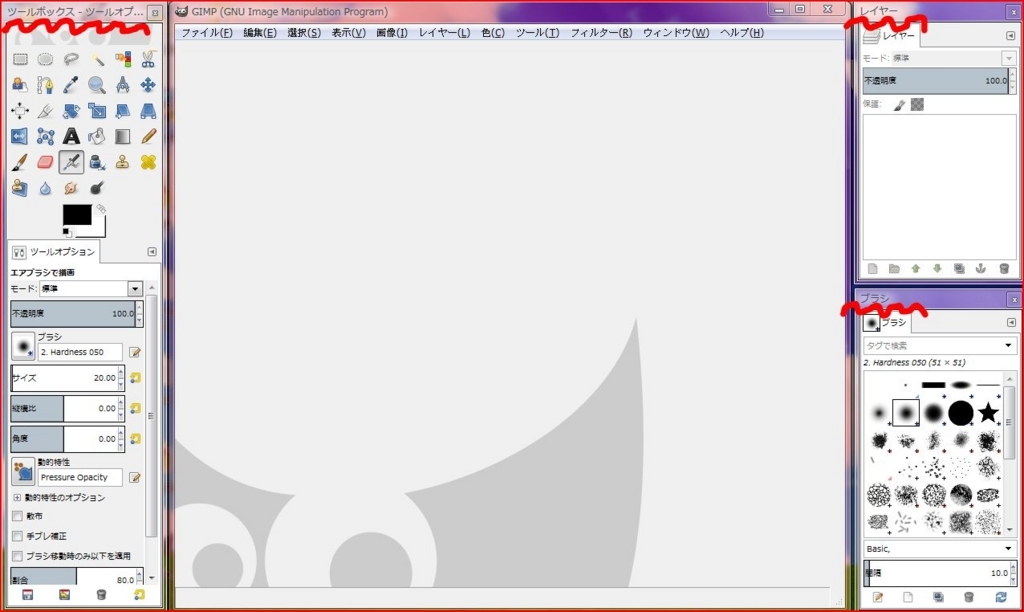Select the Free Select lasso tool
The width and height of the screenshot is (1024, 612).
[71, 59]
